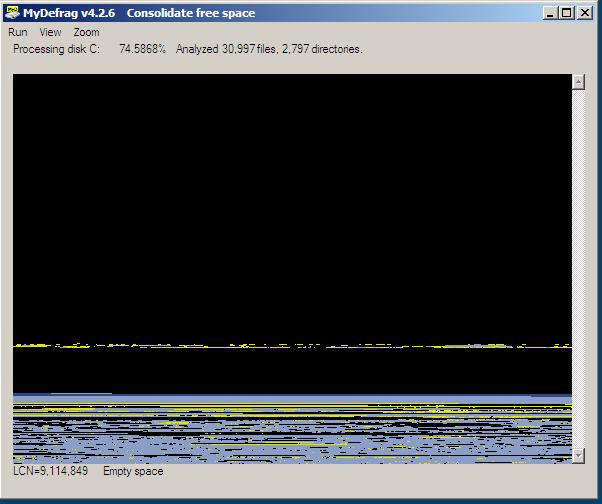Click the 'Consolidate free space' title text

tap(191, 13)
